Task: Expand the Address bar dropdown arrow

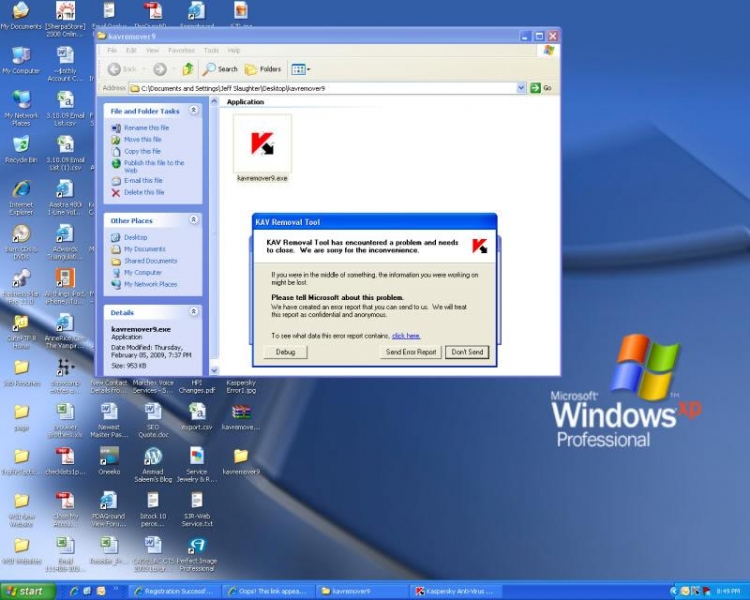Action: coord(521,88)
